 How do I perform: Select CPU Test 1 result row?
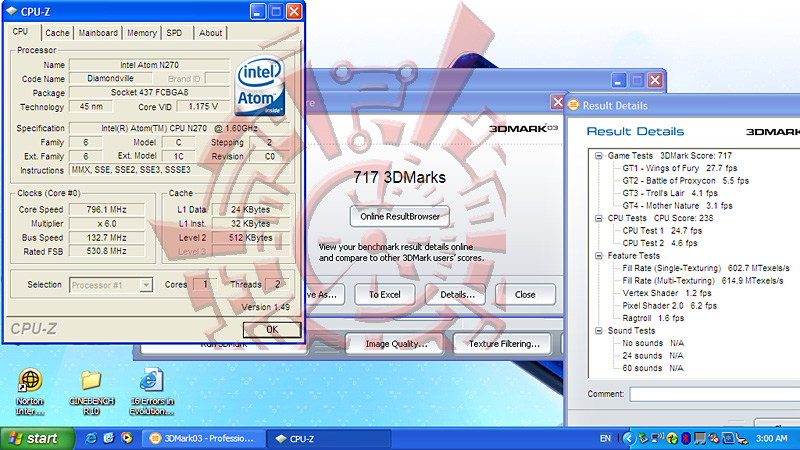point(662,231)
